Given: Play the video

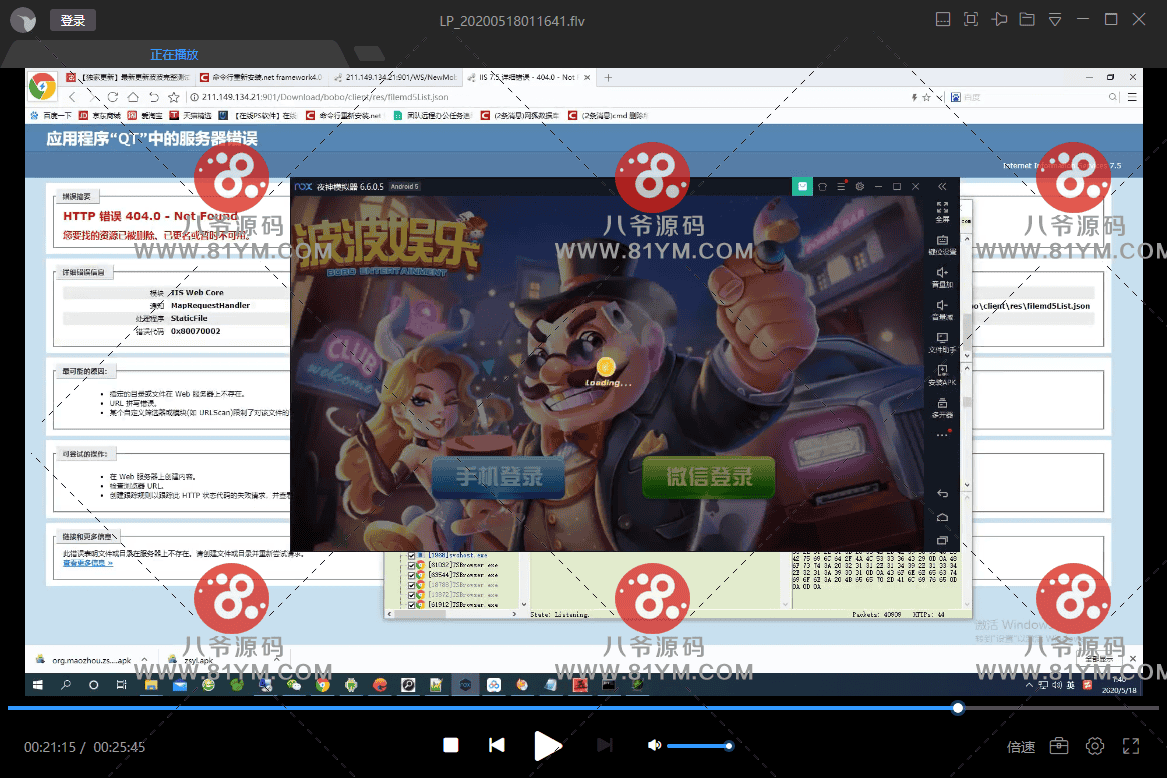Looking at the screenshot, I should [548, 745].
